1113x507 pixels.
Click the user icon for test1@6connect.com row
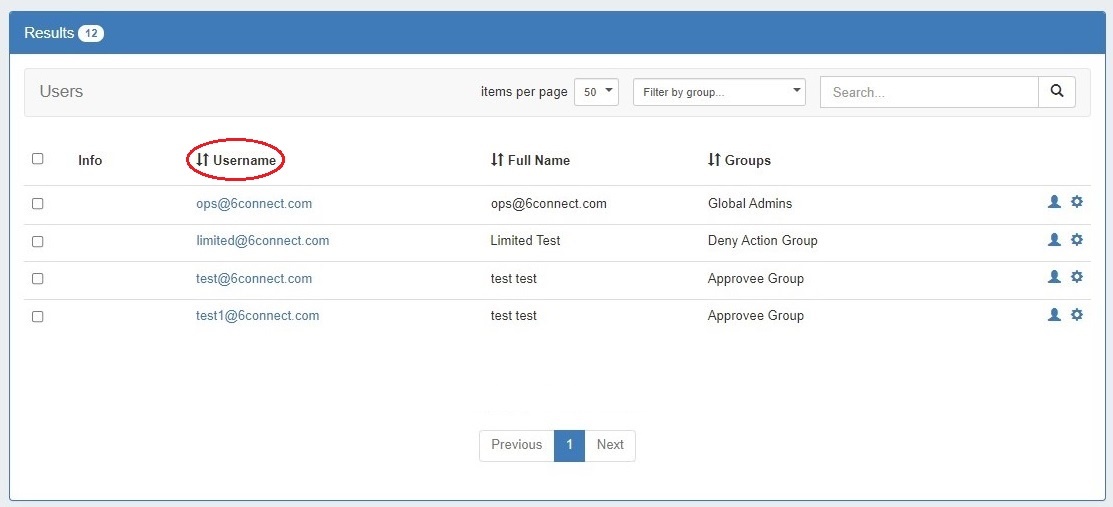pos(1054,315)
